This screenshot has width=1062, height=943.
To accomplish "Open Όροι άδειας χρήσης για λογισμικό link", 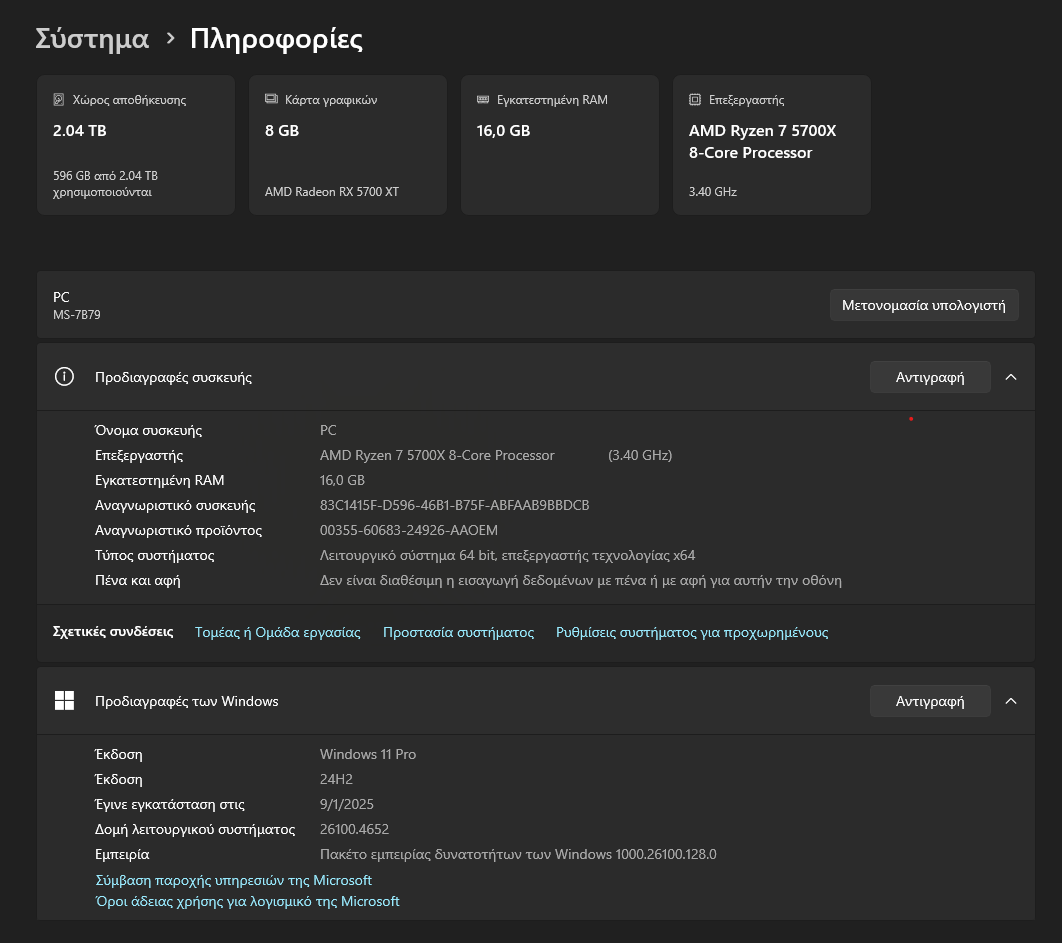I will pyautogui.click(x=247, y=901).
